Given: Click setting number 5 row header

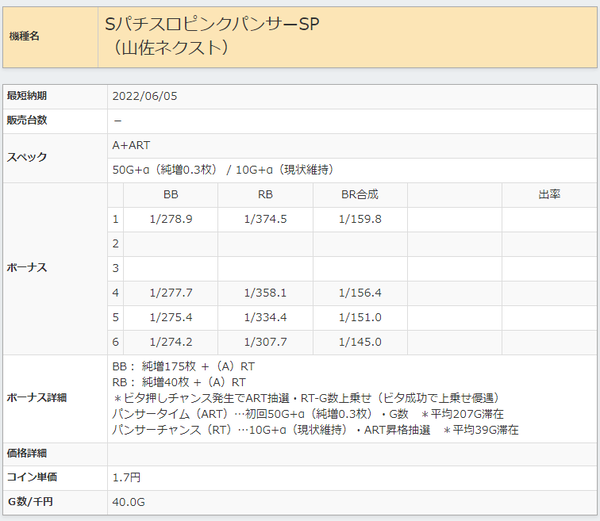Looking at the screenshot, I should [x=116, y=317].
